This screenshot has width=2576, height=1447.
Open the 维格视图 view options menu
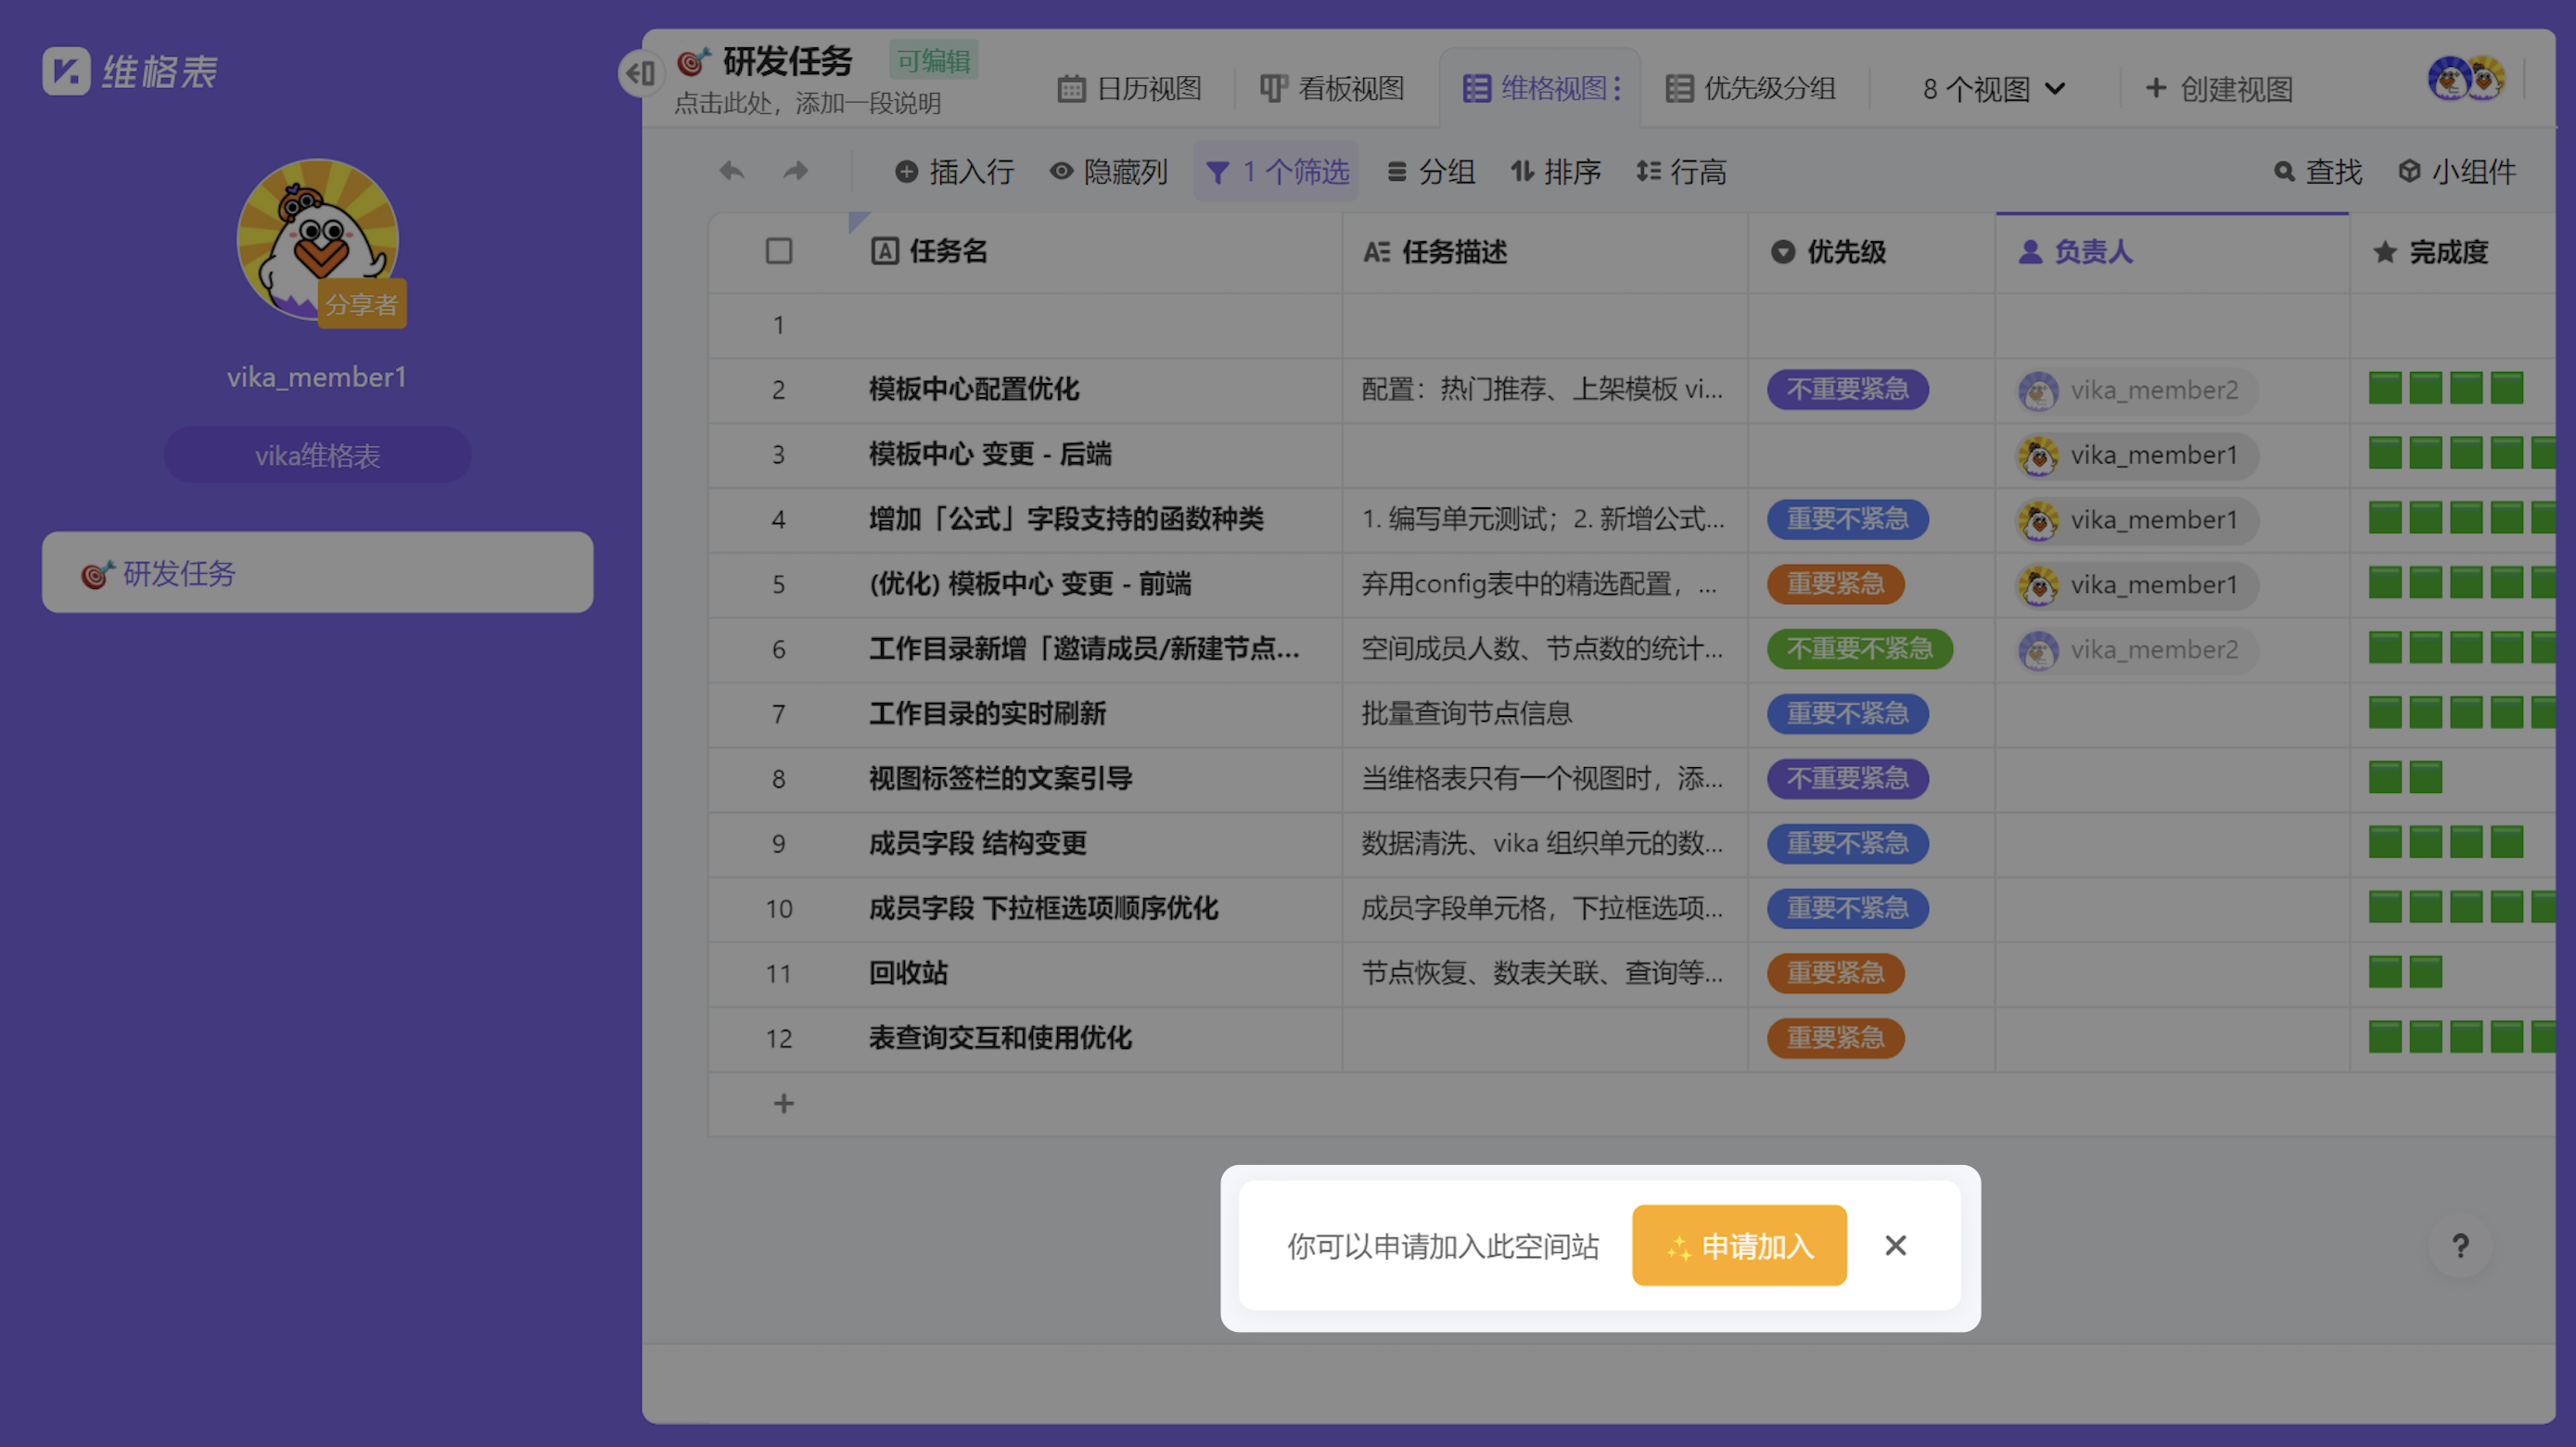click(x=1620, y=88)
